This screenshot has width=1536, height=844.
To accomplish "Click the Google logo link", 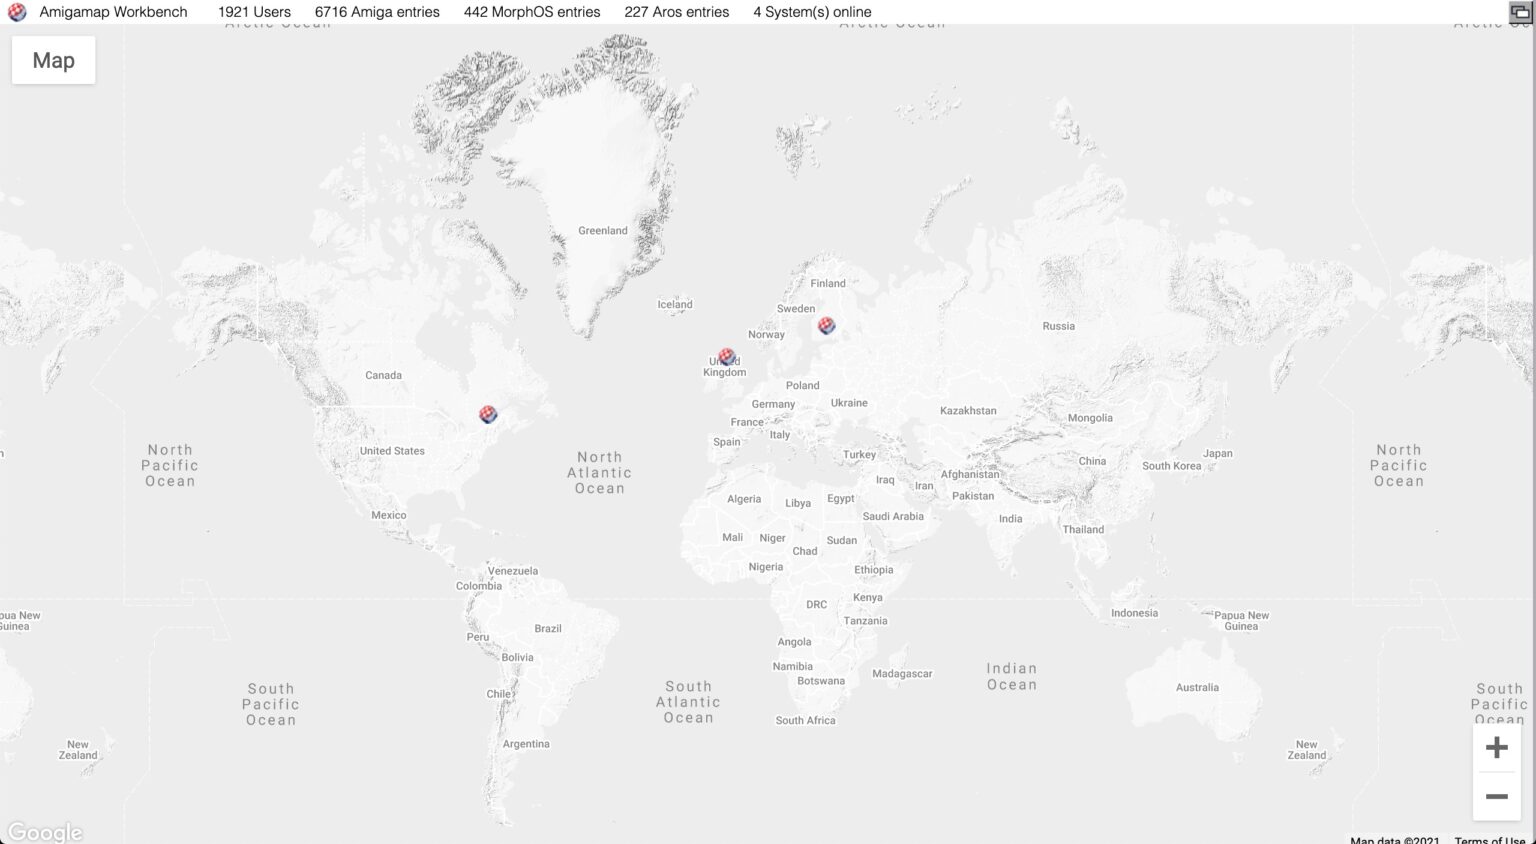I will [45, 832].
